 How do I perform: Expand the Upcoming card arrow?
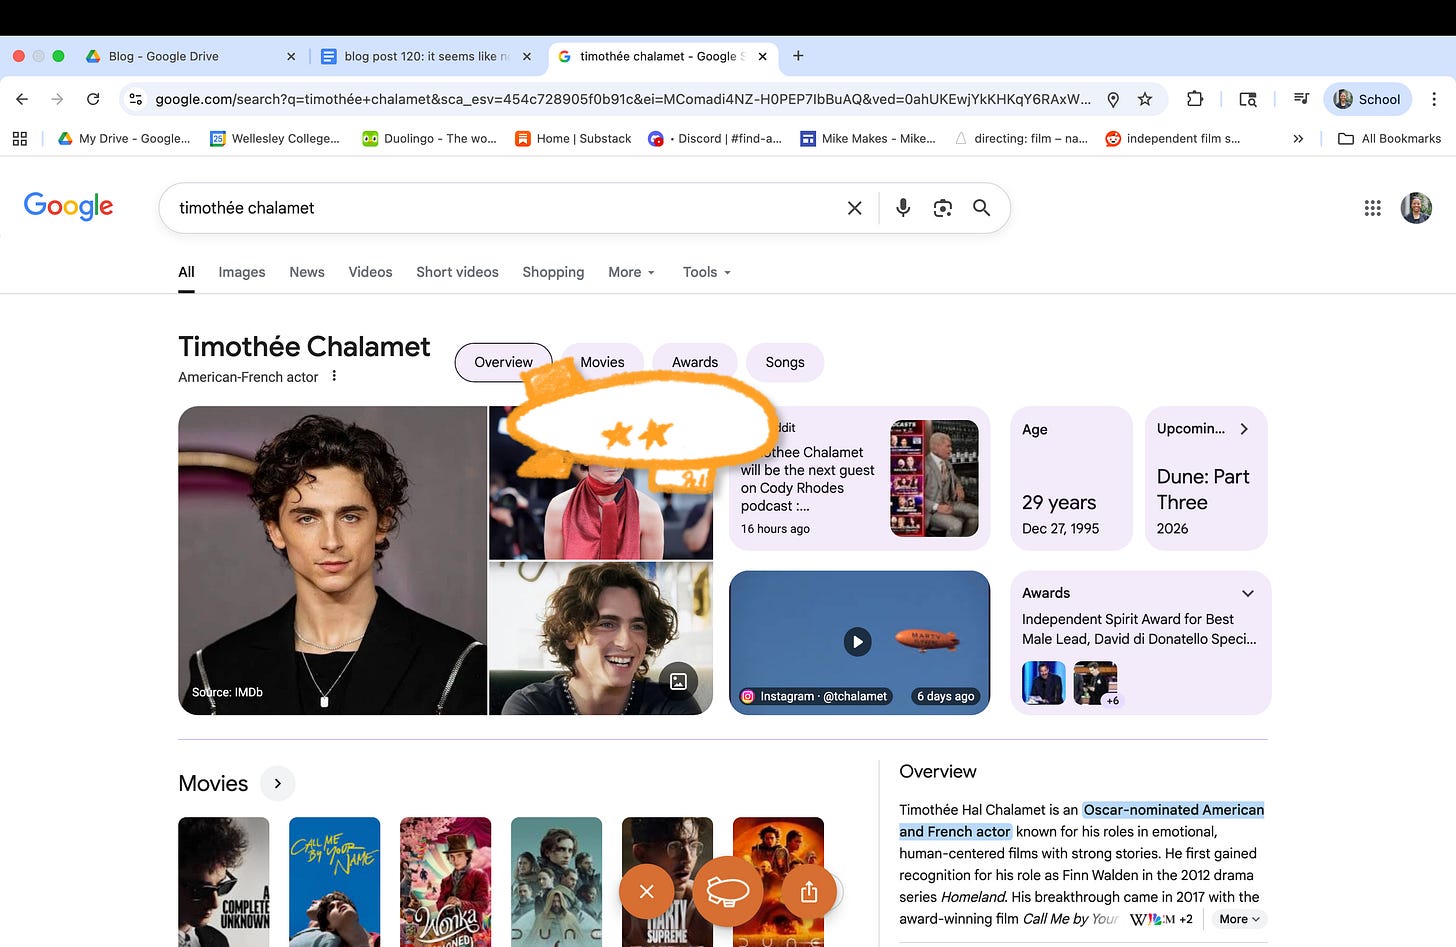pyautogui.click(x=1244, y=429)
